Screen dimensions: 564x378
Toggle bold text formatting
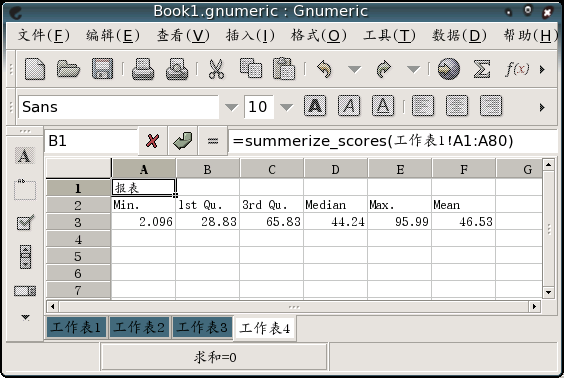click(315, 106)
